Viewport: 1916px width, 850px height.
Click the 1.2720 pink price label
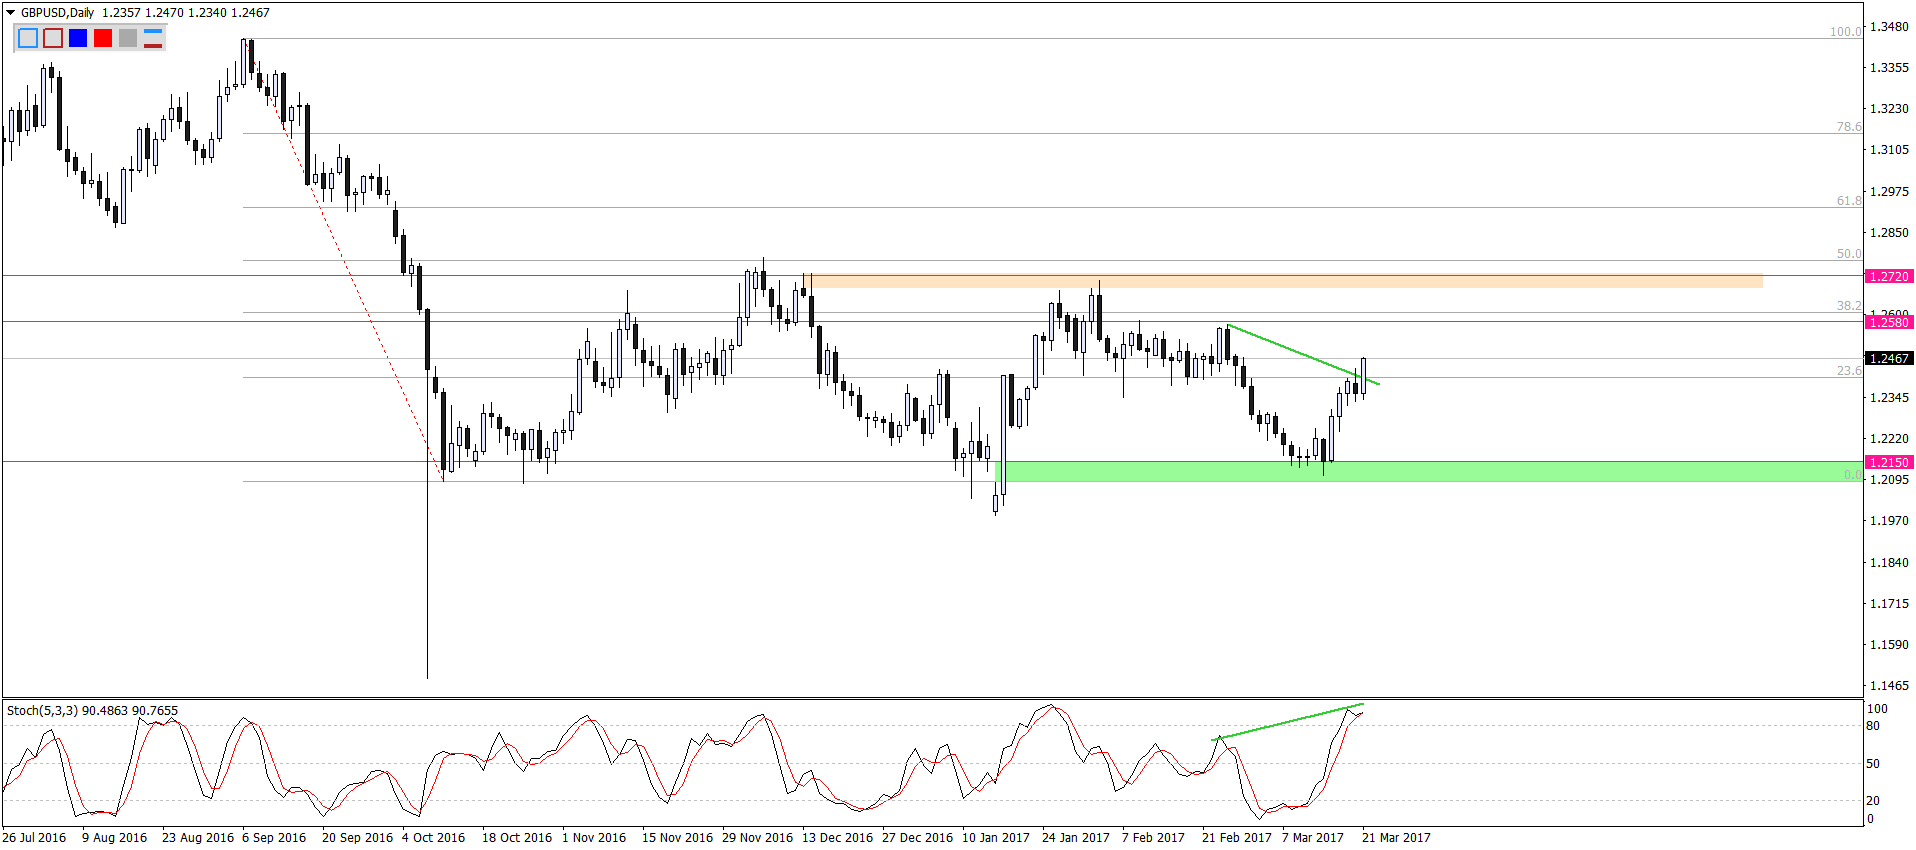(1889, 276)
